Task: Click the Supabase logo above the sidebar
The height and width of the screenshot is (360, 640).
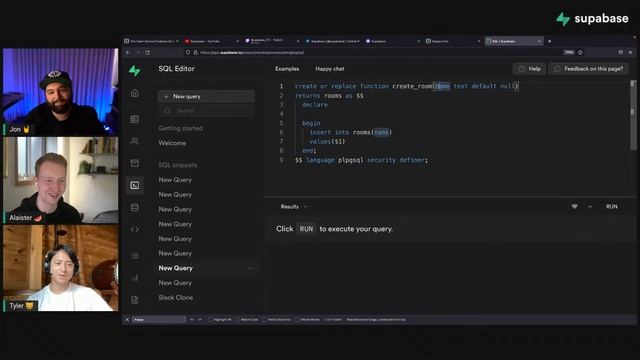Action: click(x=135, y=71)
